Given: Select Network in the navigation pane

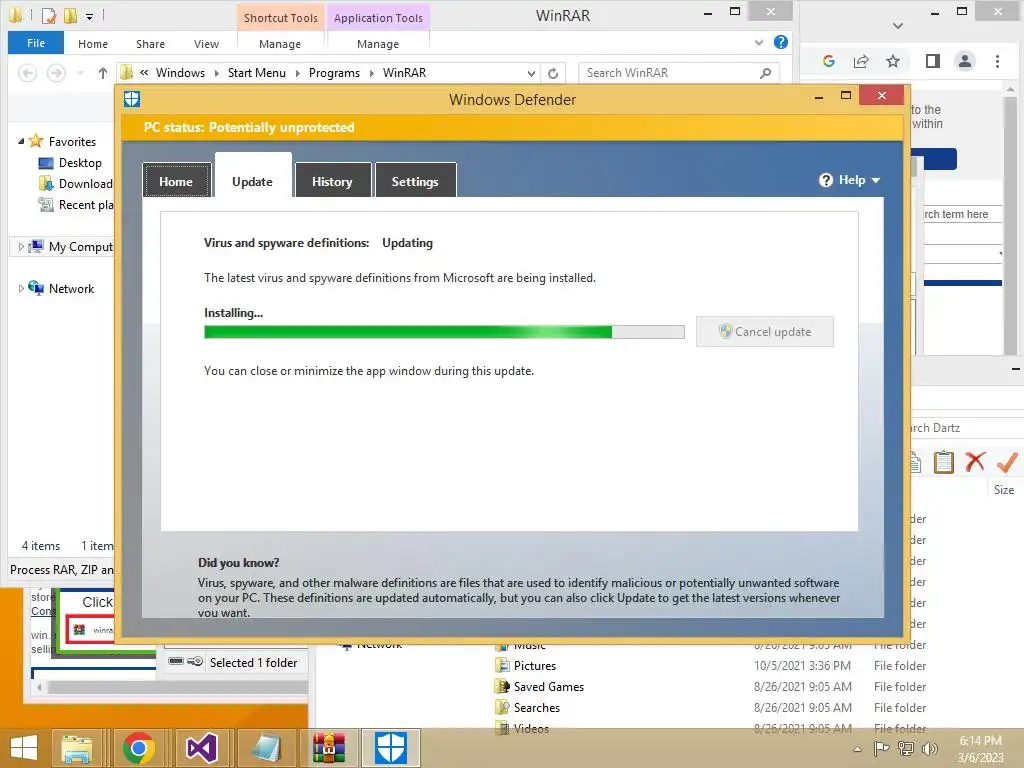Looking at the screenshot, I should tap(62, 288).
